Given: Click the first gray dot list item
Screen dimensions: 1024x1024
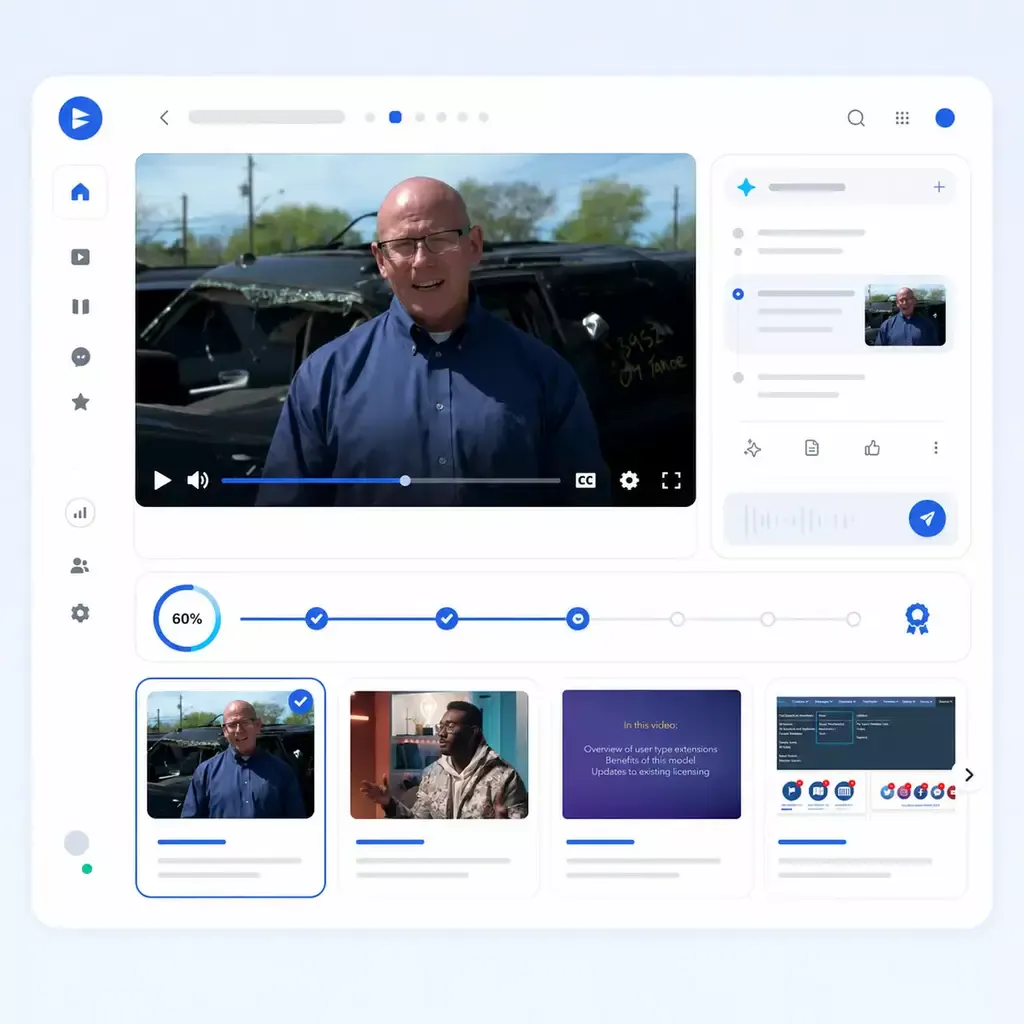Looking at the screenshot, I should pos(738,233).
